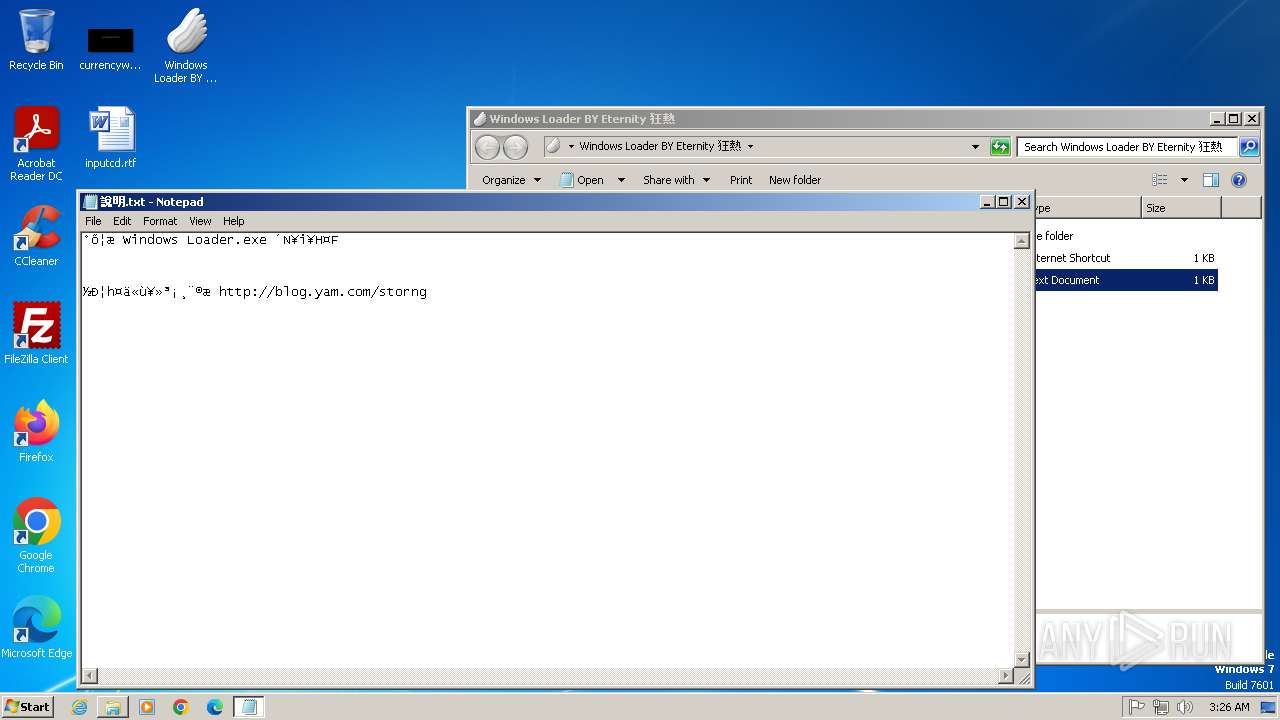Launch FileZilla Client shortcut
The image size is (1280, 720).
36,334
